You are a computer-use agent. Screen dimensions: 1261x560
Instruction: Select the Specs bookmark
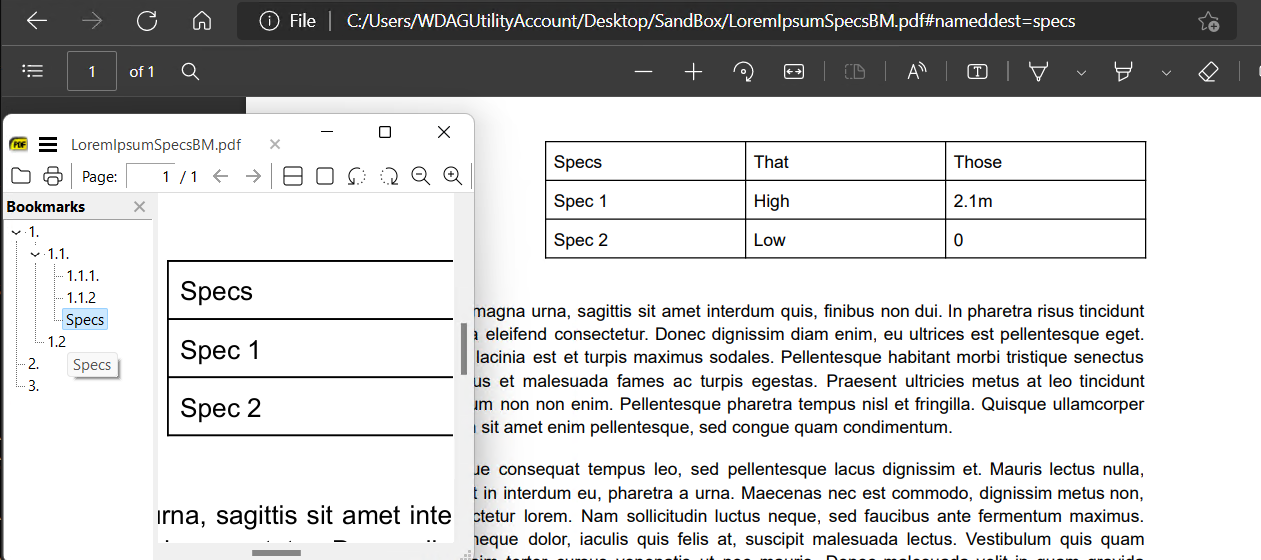coord(85,320)
